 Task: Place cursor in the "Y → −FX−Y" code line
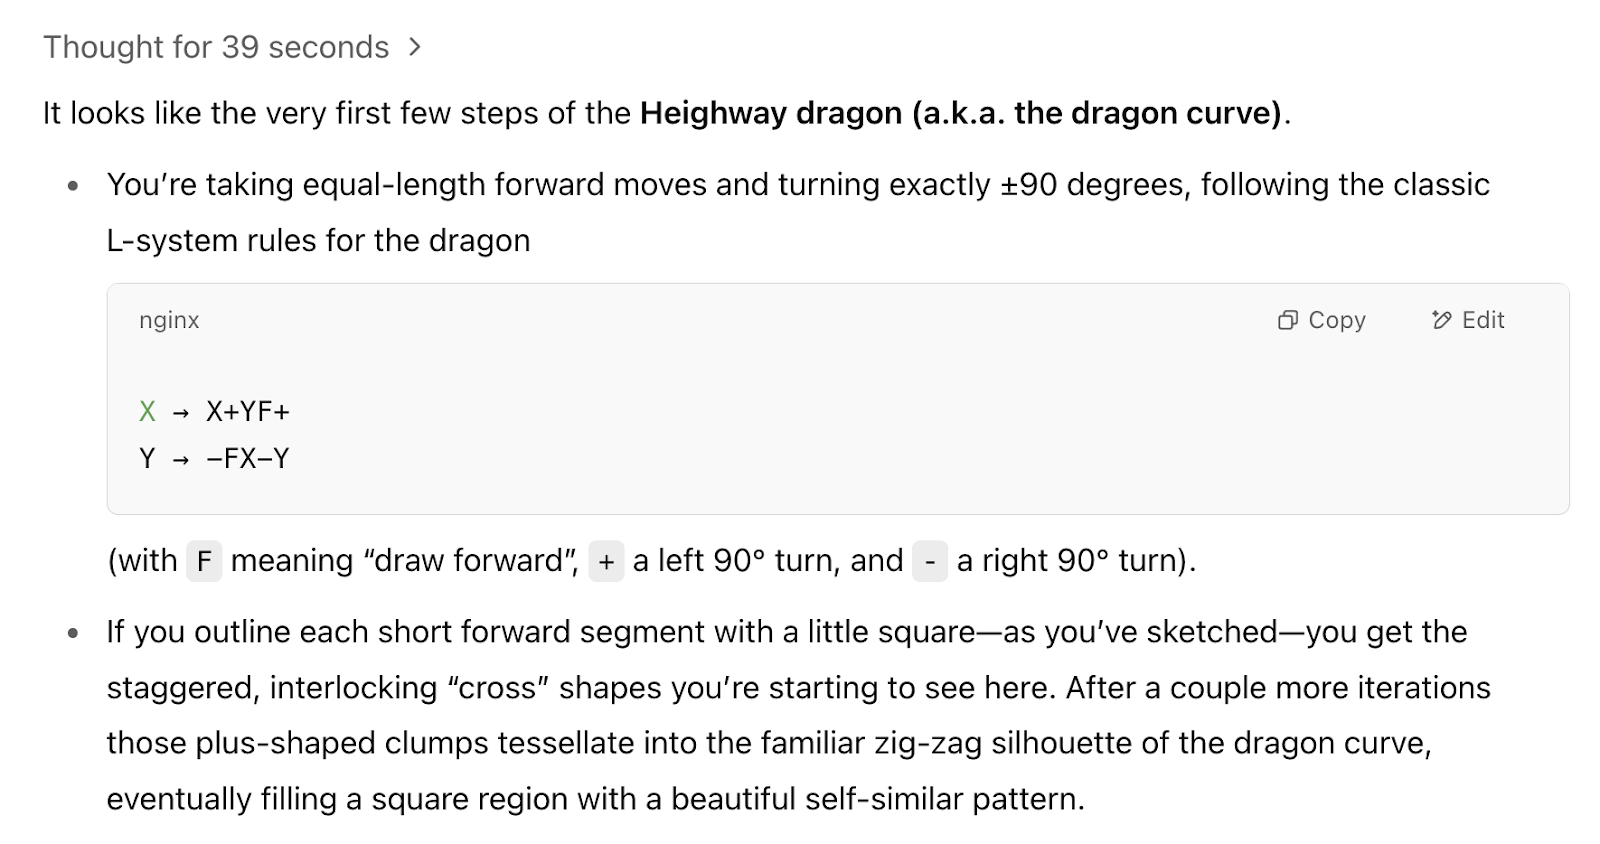coord(214,458)
